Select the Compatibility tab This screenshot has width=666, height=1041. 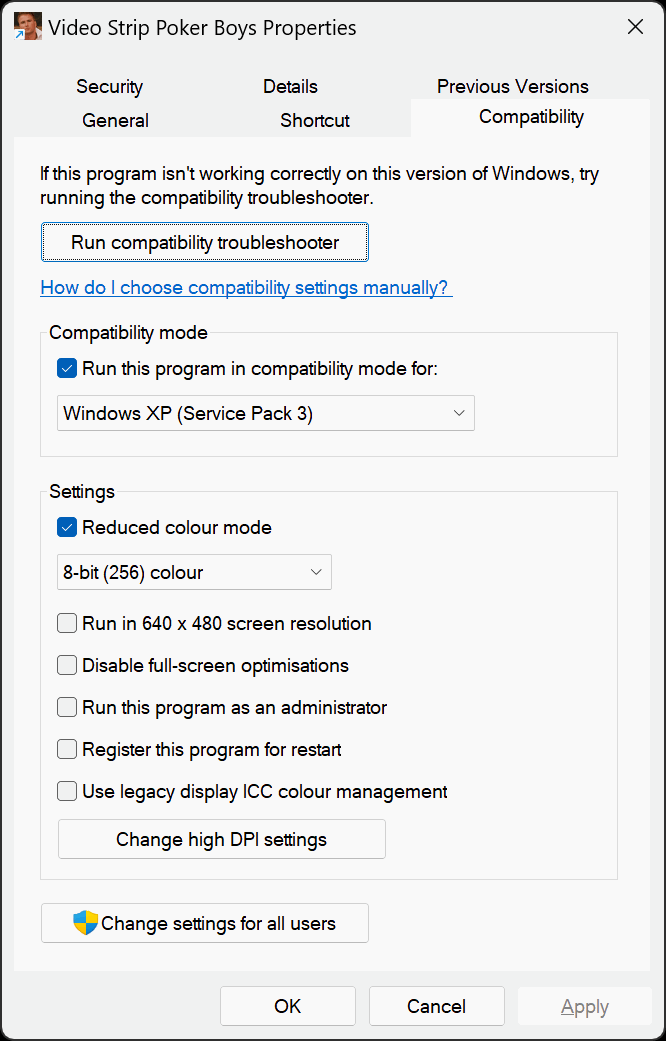point(531,117)
